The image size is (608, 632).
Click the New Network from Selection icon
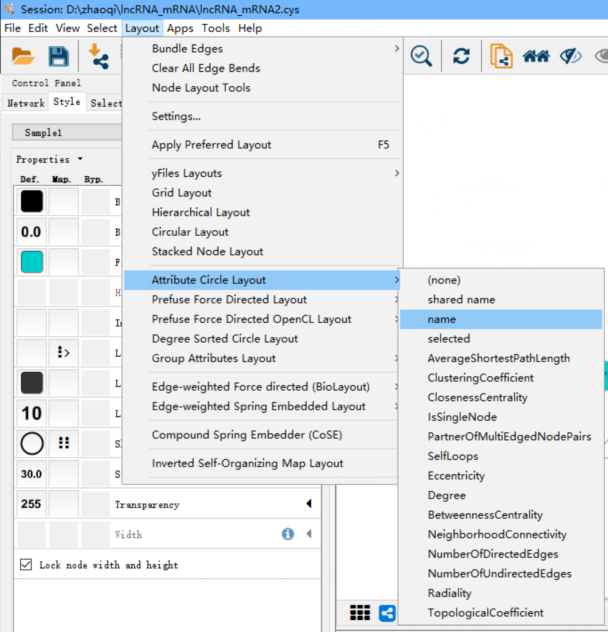(501, 57)
